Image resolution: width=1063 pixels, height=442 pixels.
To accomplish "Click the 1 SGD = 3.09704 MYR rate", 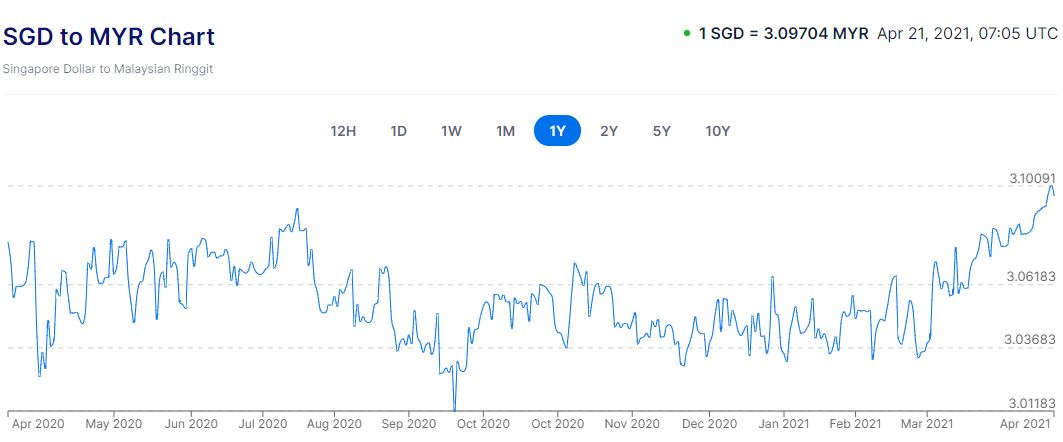I will 783,33.
